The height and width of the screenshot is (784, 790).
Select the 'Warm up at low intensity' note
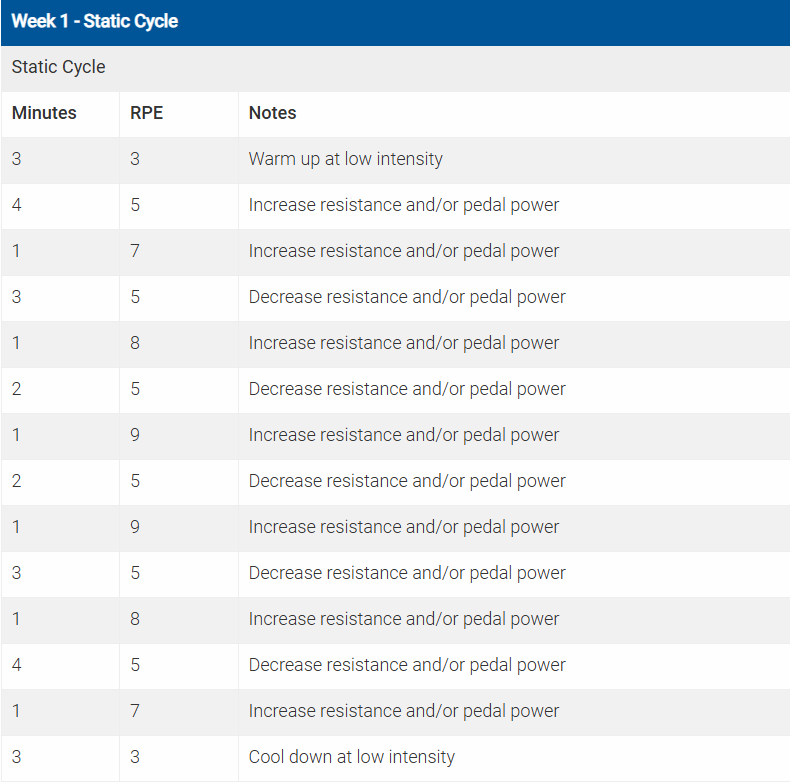345,159
